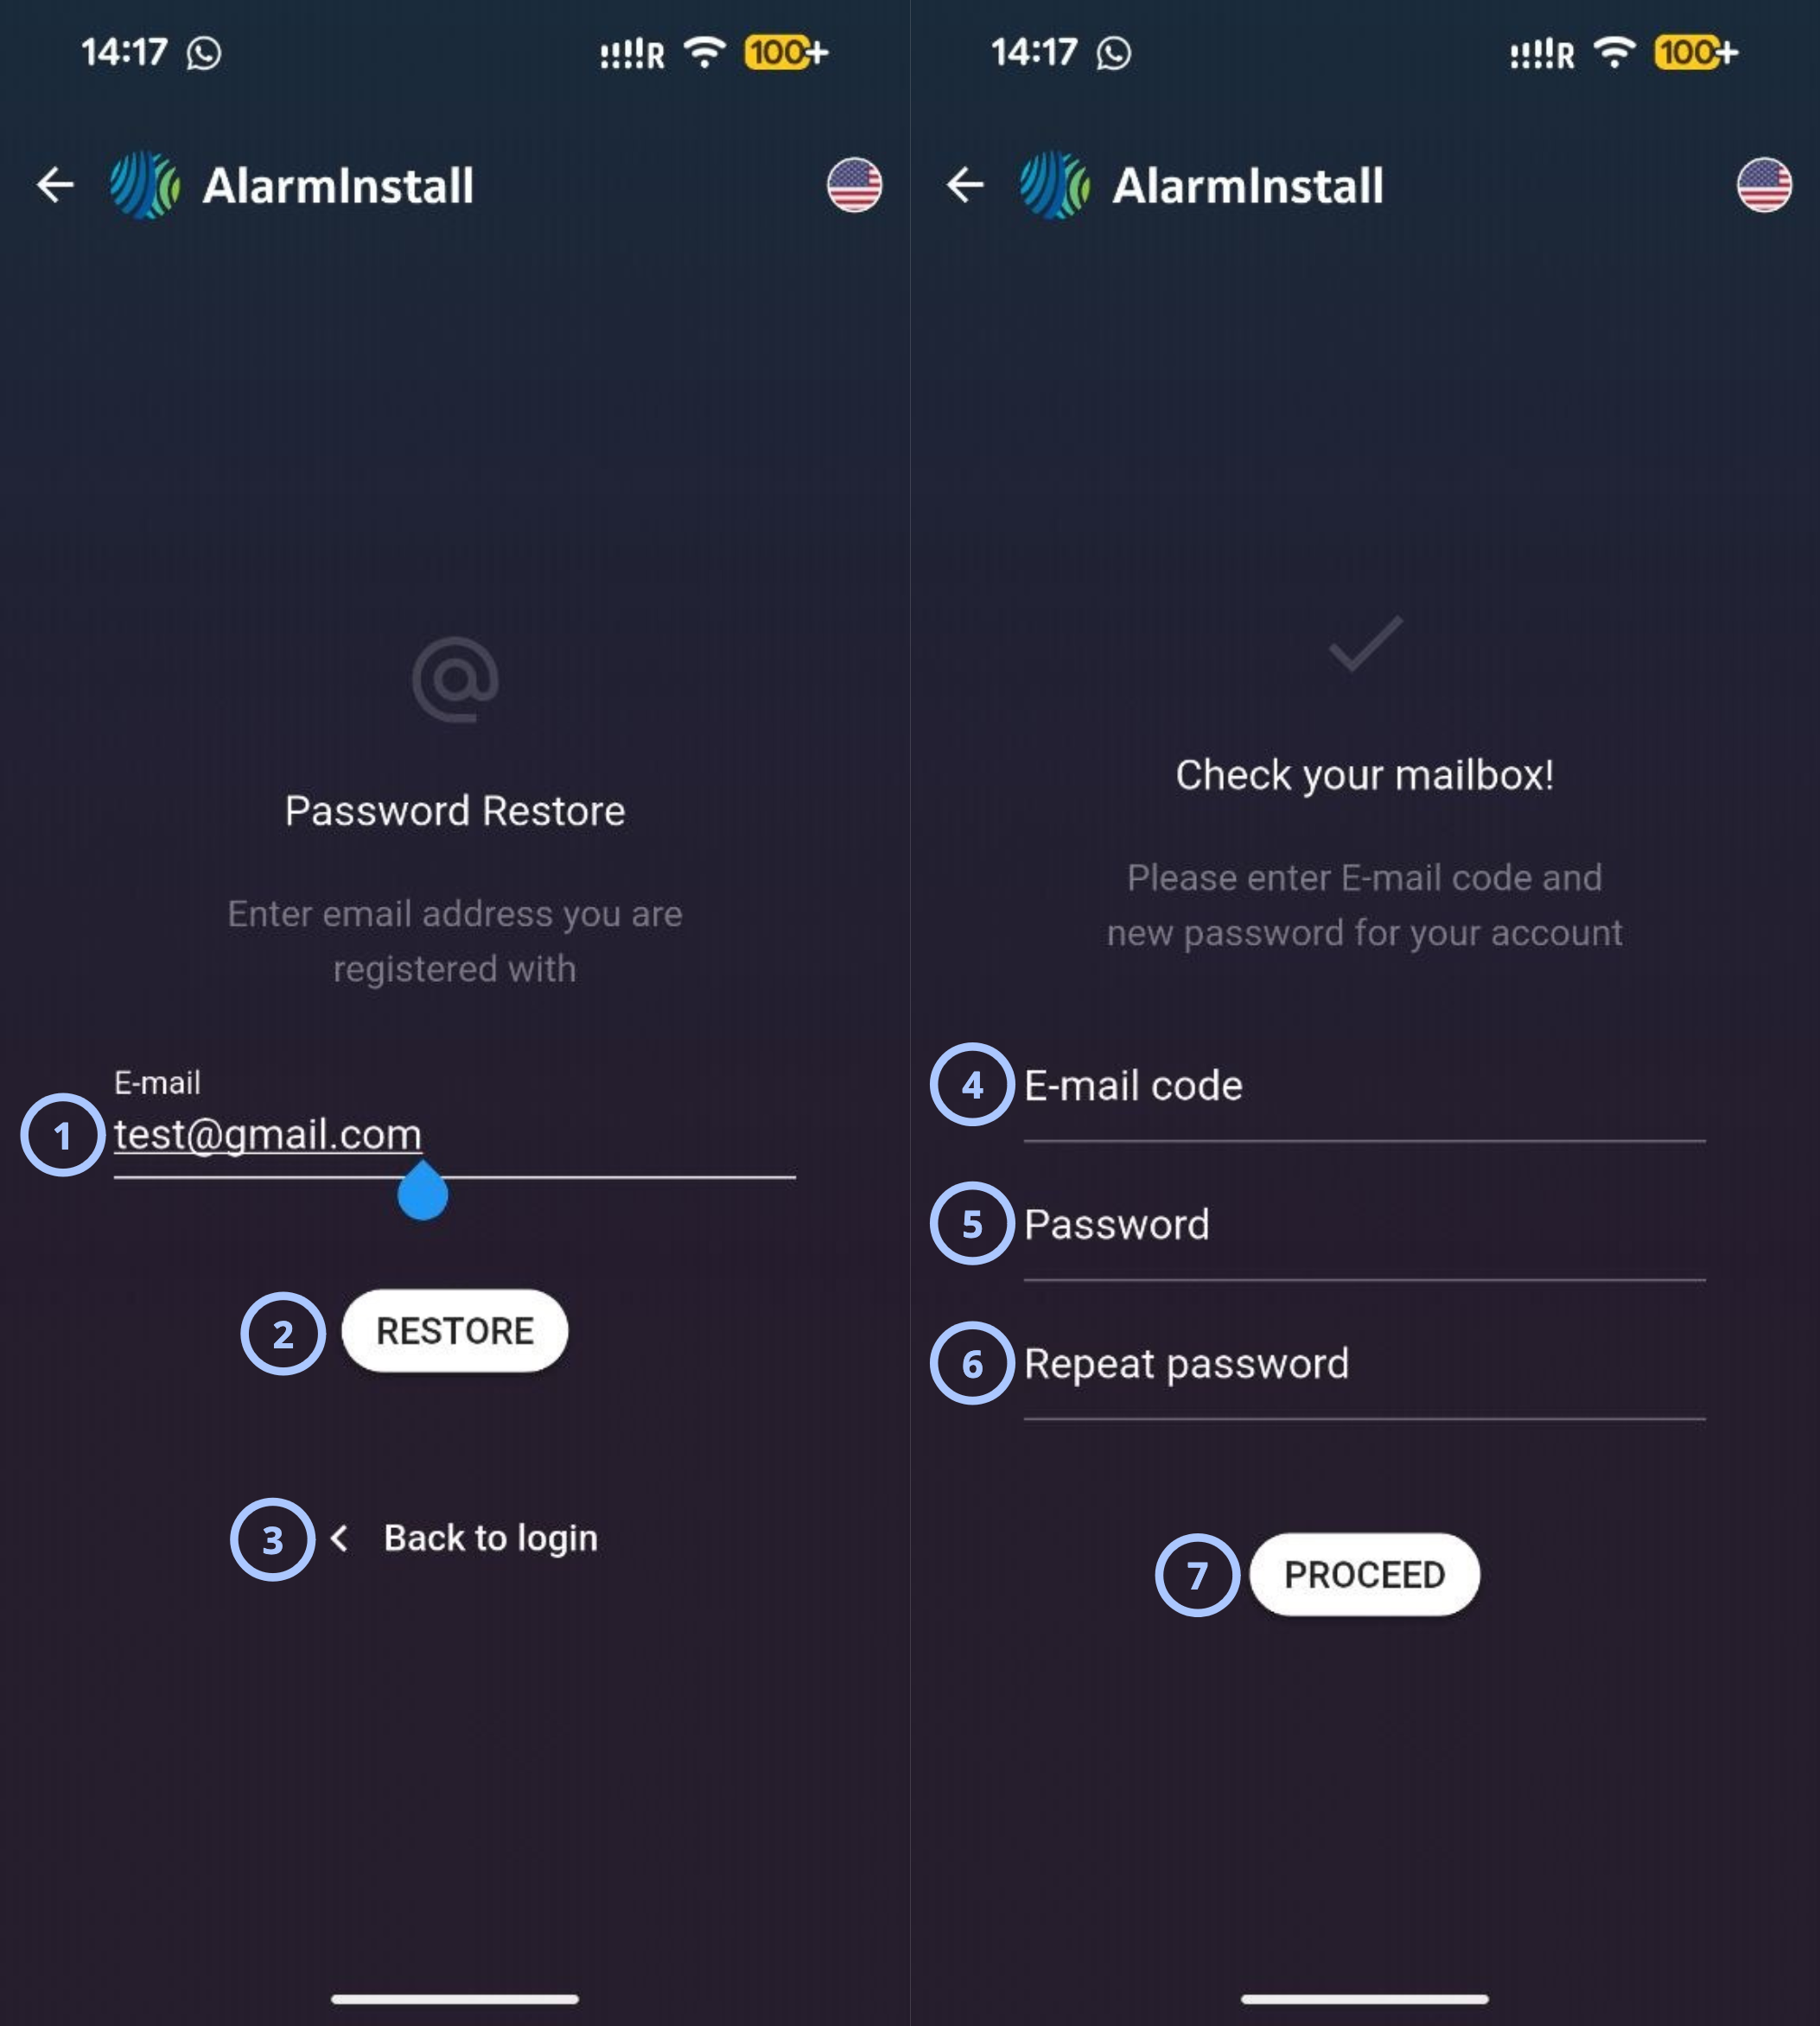Click the RESTORE button
The height and width of the screenshot is (2026, 1820).
click(x=455, y=1330)
